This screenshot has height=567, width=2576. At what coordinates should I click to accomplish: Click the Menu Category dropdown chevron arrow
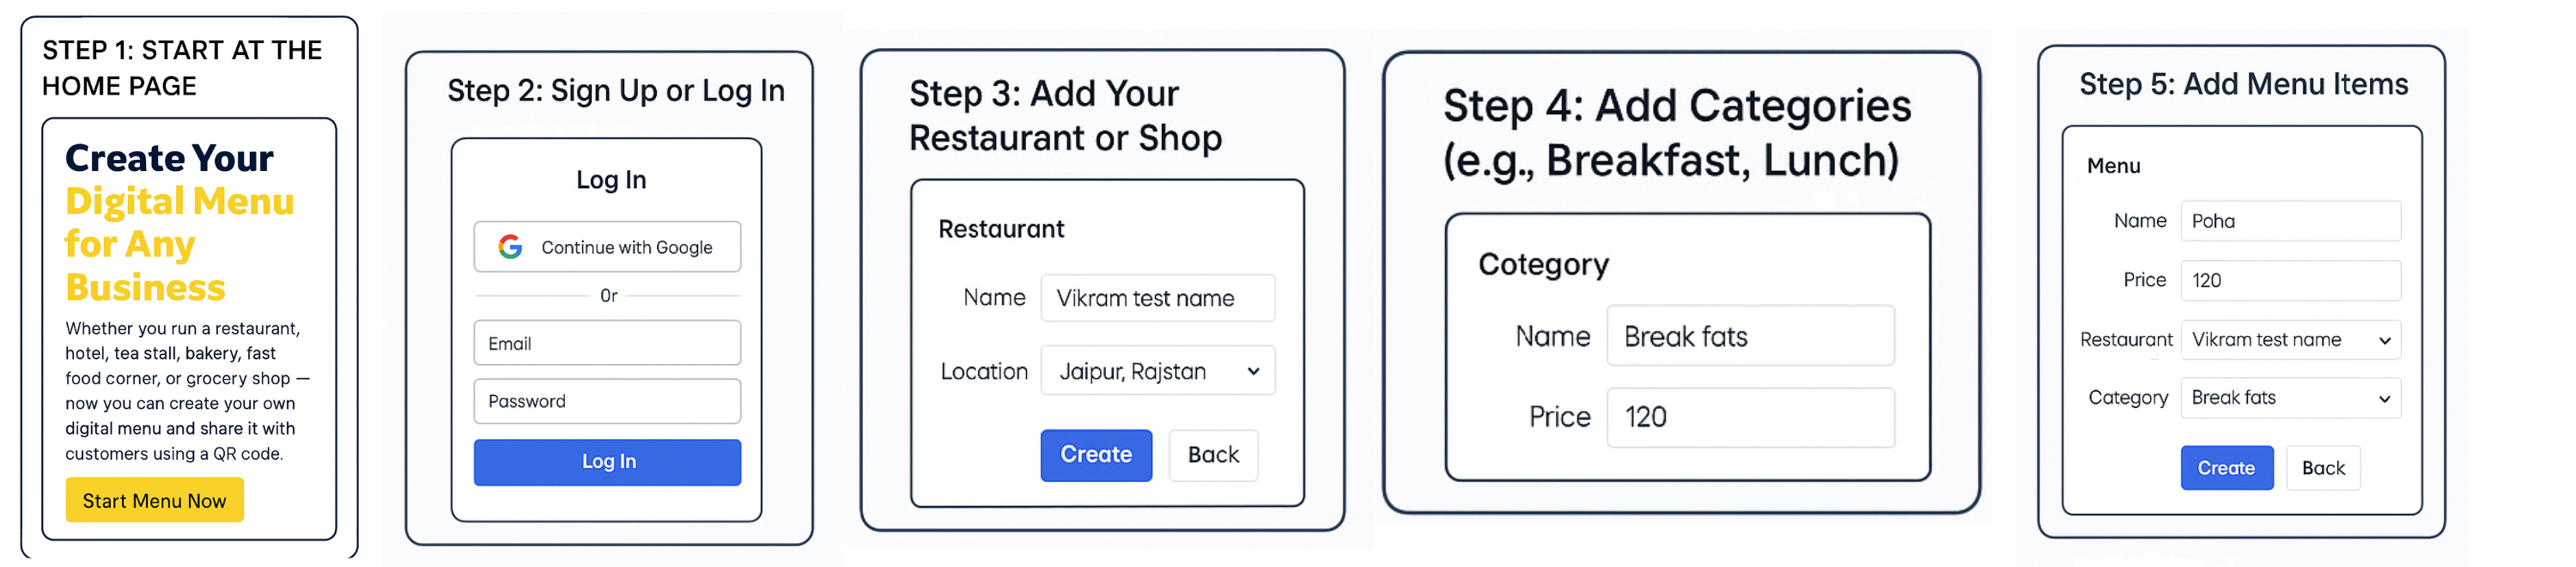(2384, 399)
